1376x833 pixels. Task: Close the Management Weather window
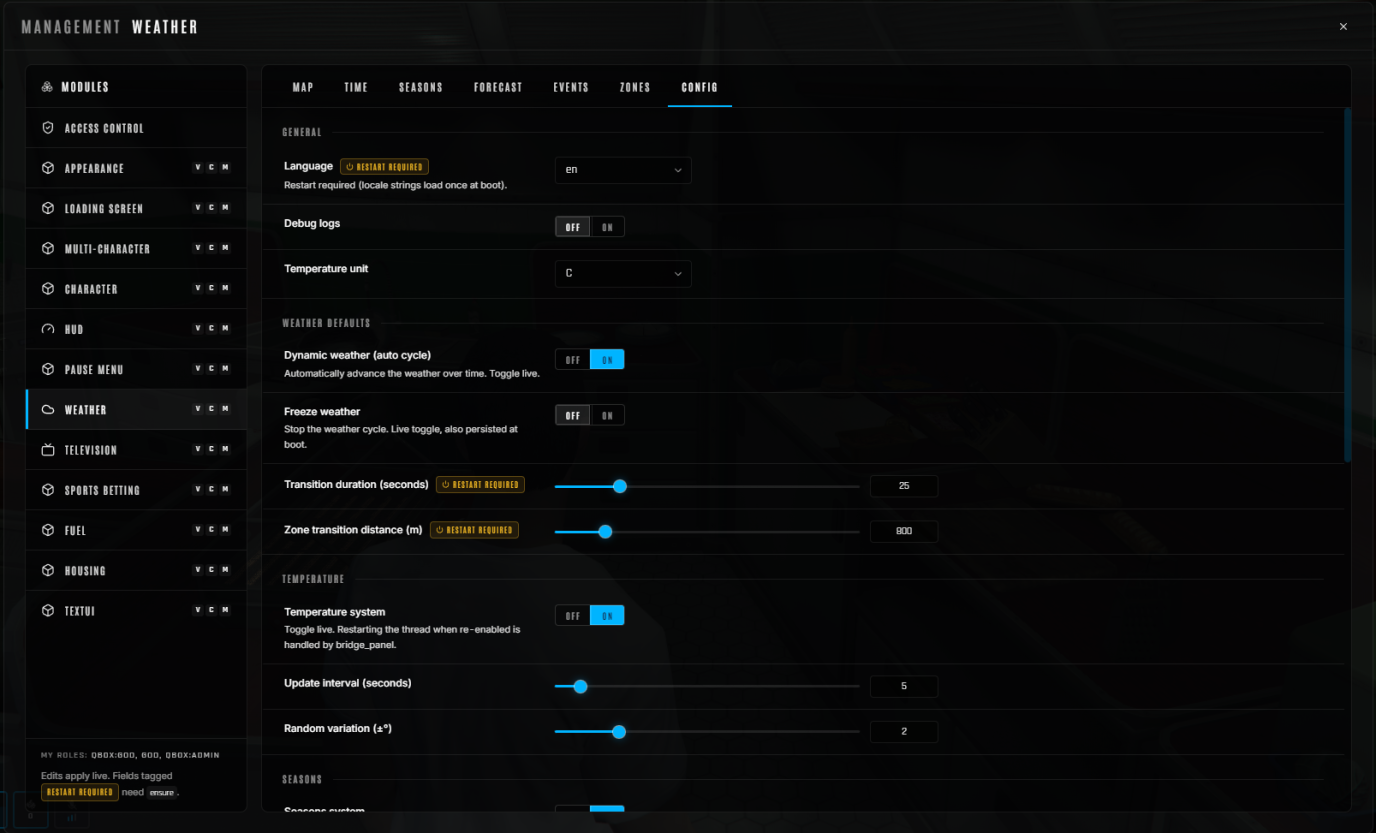click(1343, 27)
